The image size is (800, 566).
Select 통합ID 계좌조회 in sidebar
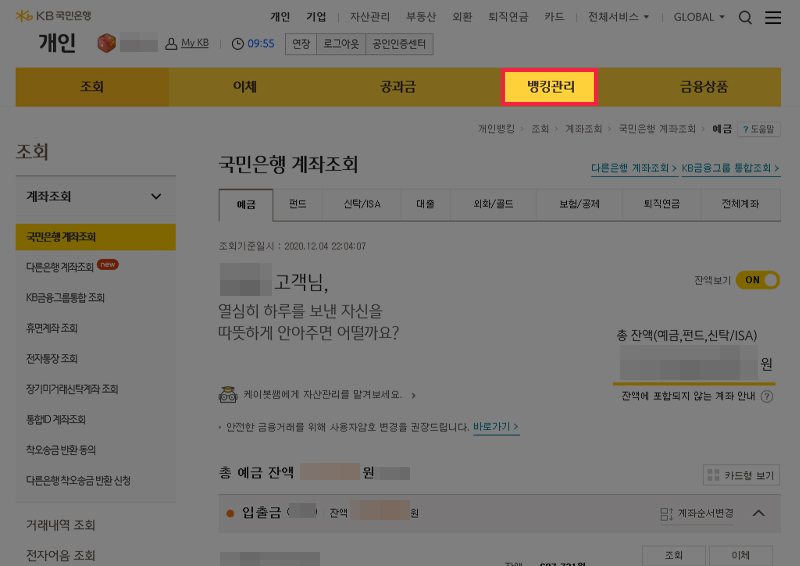tap(56, 420)
